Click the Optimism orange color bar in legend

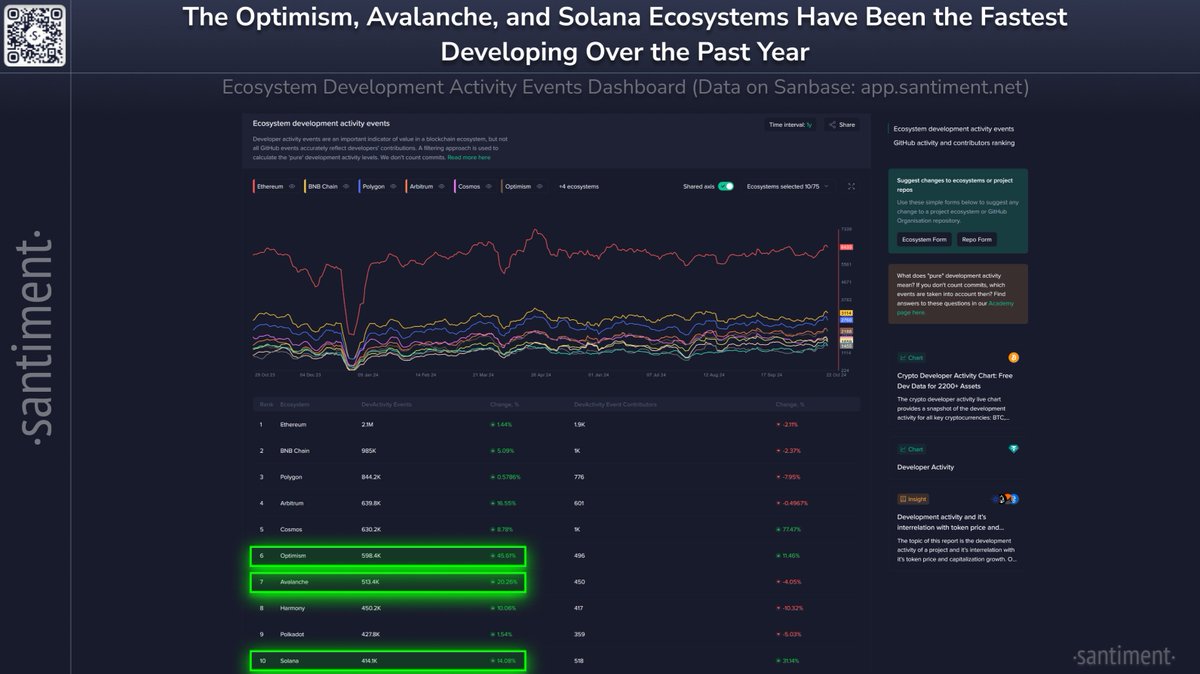click(x=502, y=186)
